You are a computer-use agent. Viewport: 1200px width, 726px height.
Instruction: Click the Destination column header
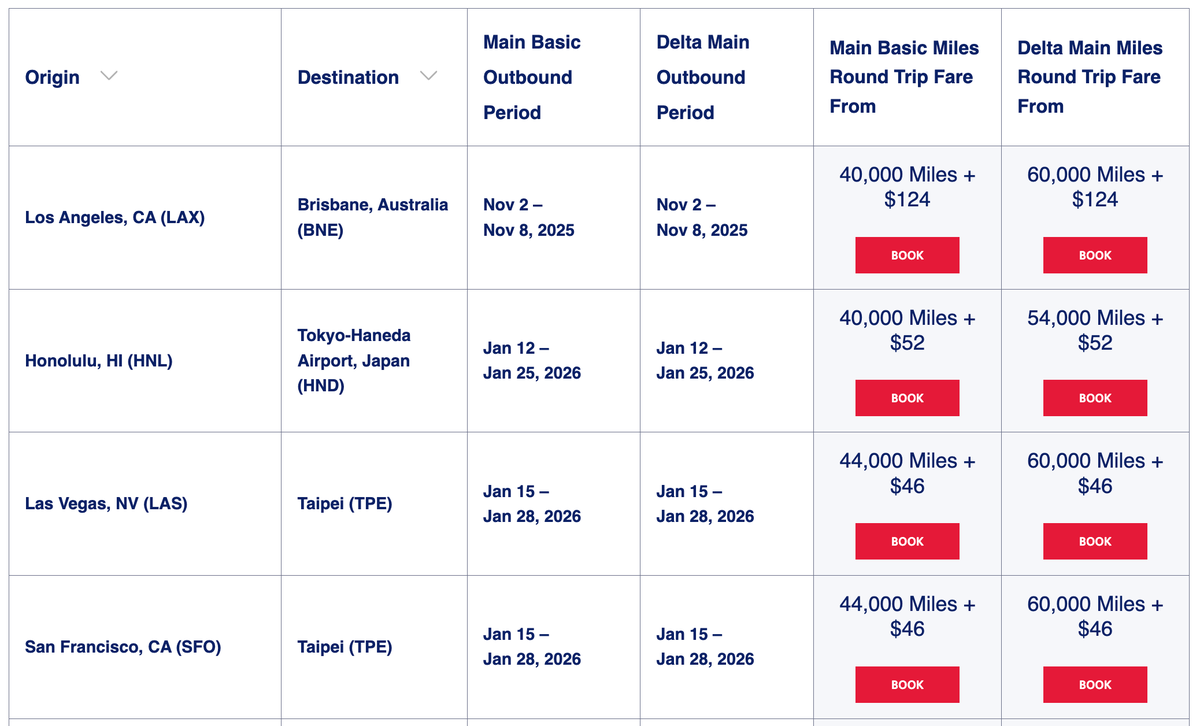348,77
